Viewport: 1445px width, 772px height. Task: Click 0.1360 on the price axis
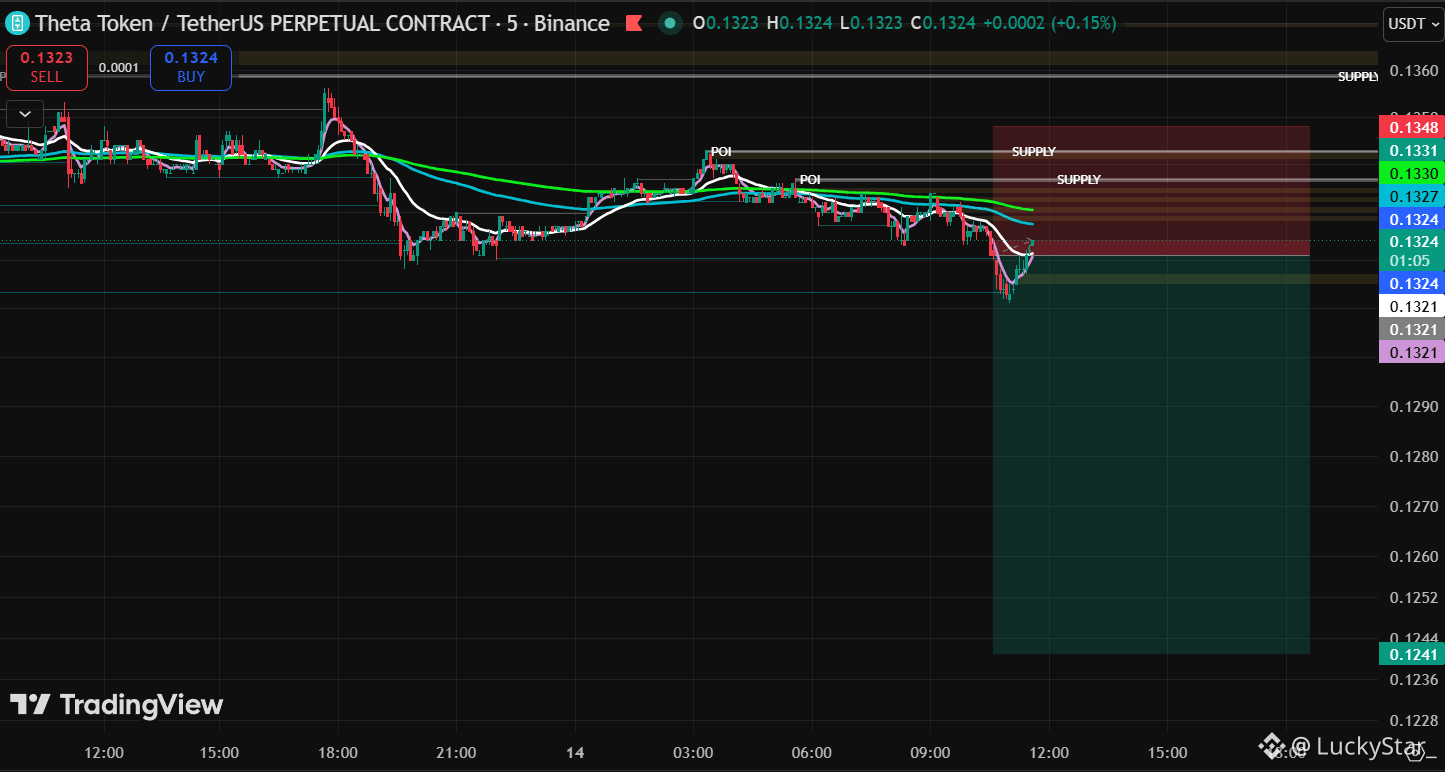click(1414, 70)
